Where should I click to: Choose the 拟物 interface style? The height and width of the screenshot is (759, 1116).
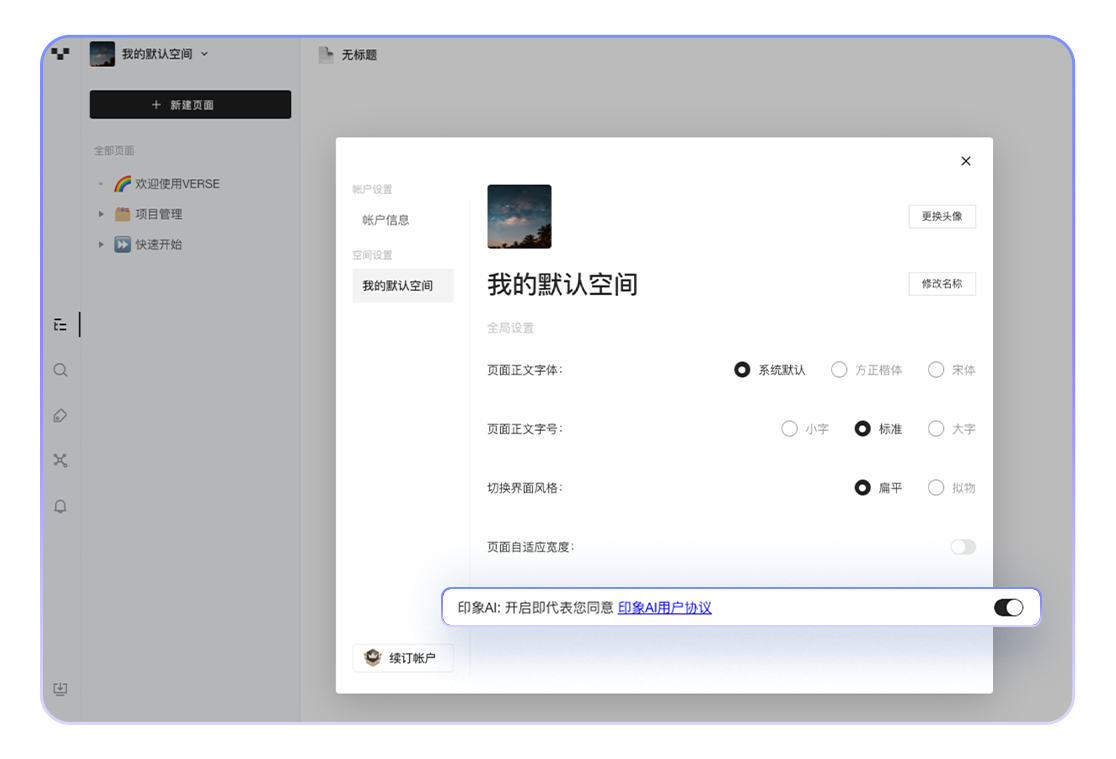[x=936, y=488]
